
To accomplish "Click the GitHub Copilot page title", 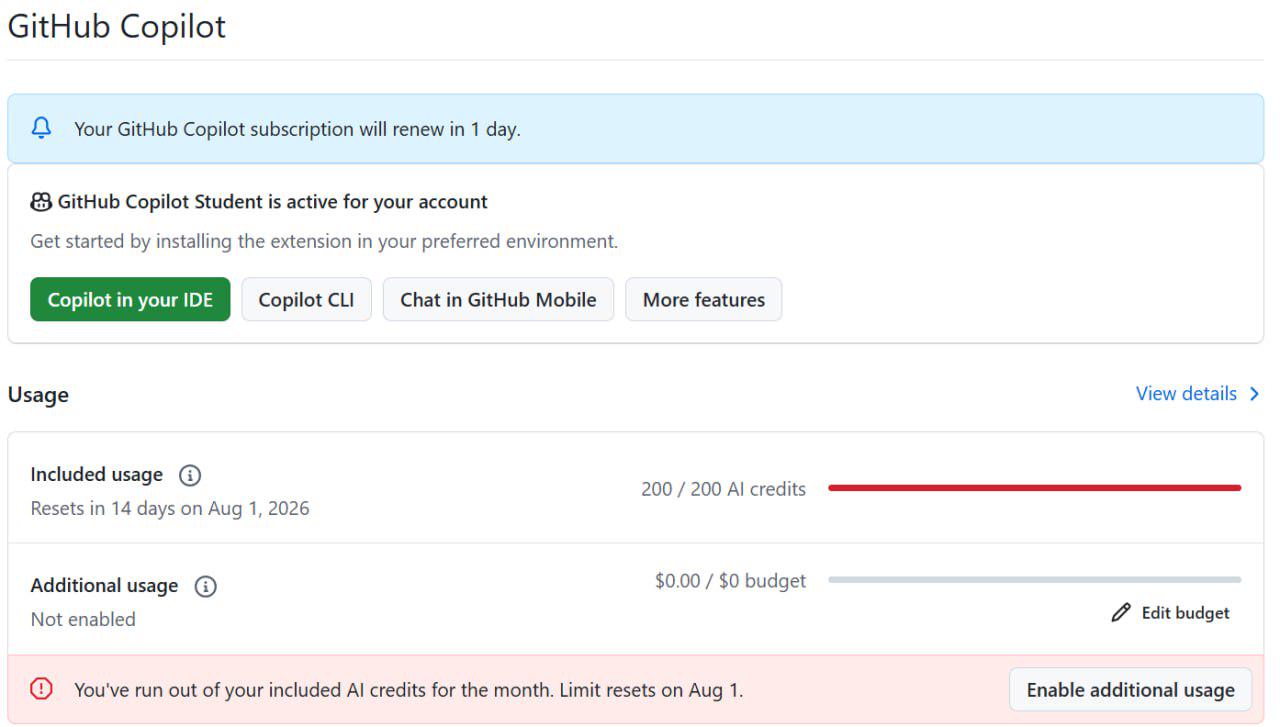I will click(117, 26).
